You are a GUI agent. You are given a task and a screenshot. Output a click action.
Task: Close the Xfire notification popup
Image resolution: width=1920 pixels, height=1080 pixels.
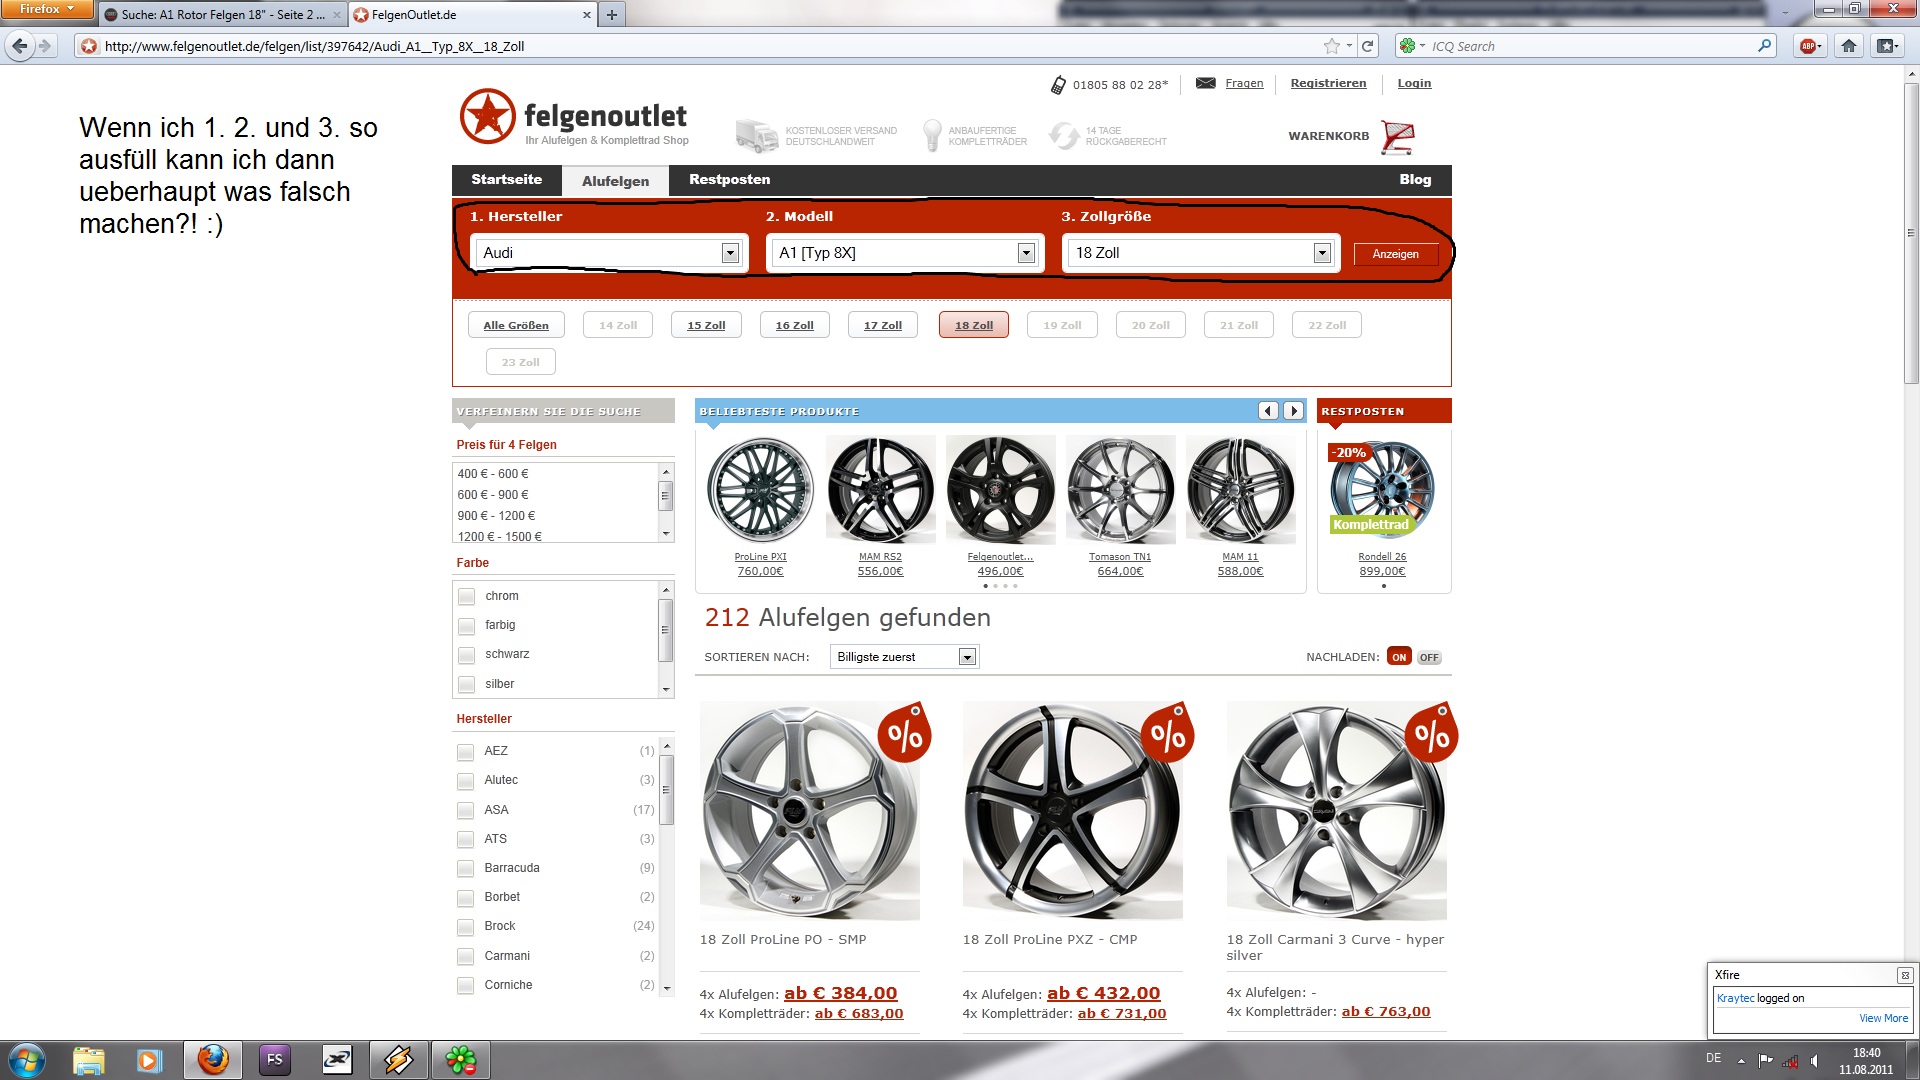tap(1905, 975)
